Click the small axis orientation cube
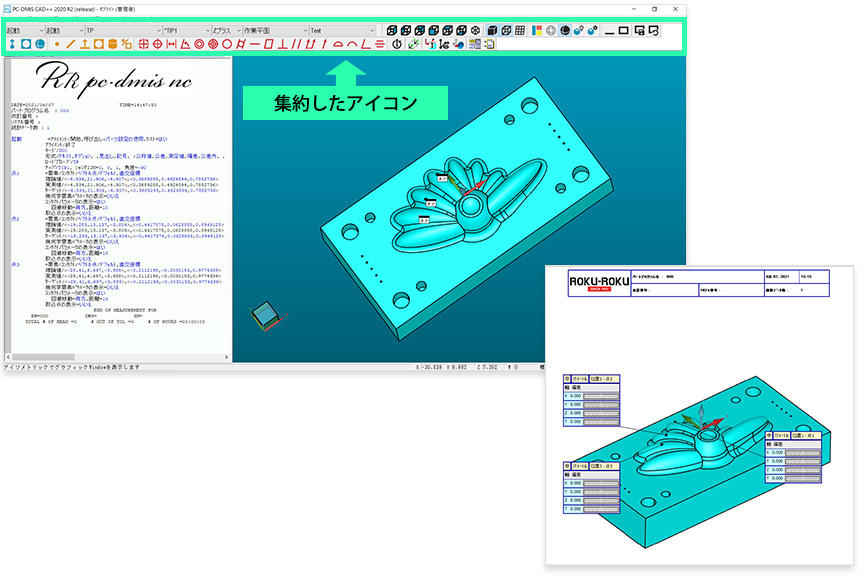Screen dimensions: 866x577 [x=266, y=315]
